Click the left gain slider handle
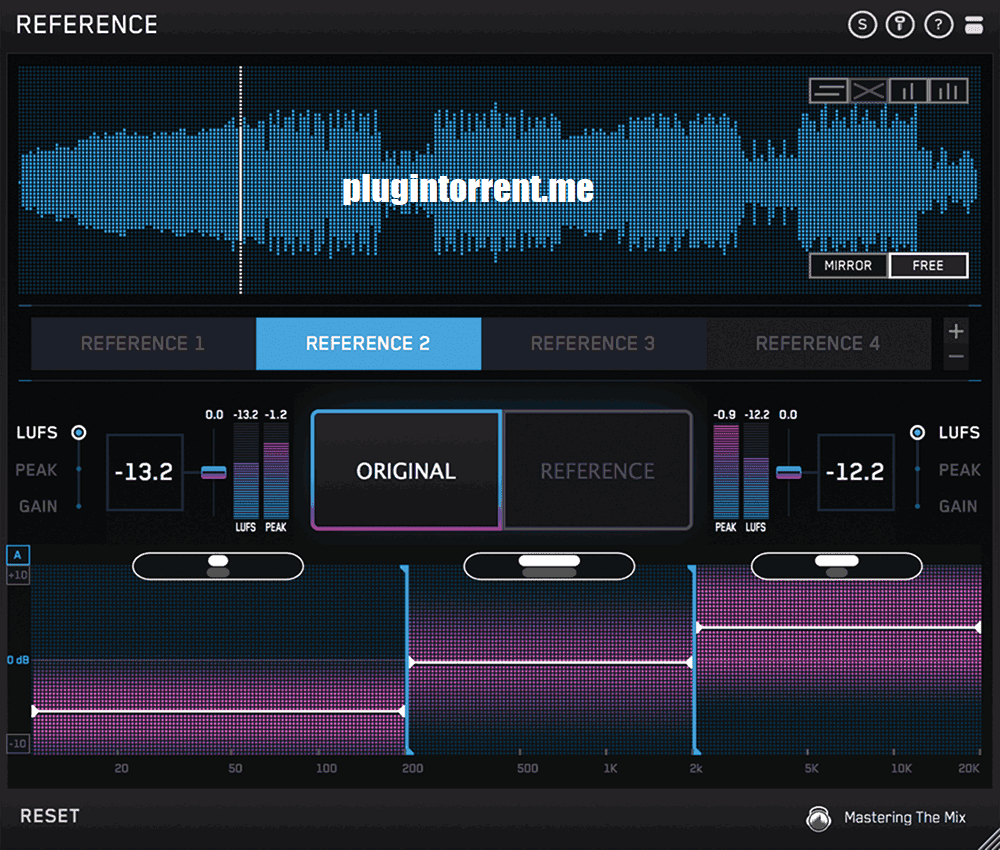 pyautogui.click(x=214, y=473)
